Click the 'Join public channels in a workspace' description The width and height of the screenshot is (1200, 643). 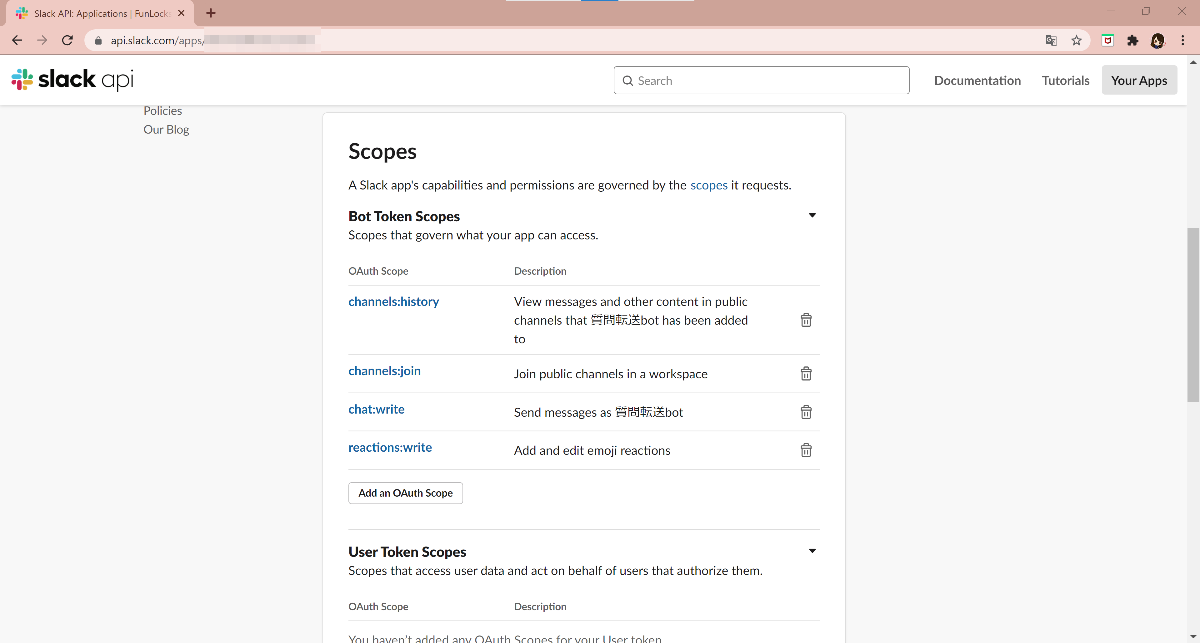(x=611, y=374)
